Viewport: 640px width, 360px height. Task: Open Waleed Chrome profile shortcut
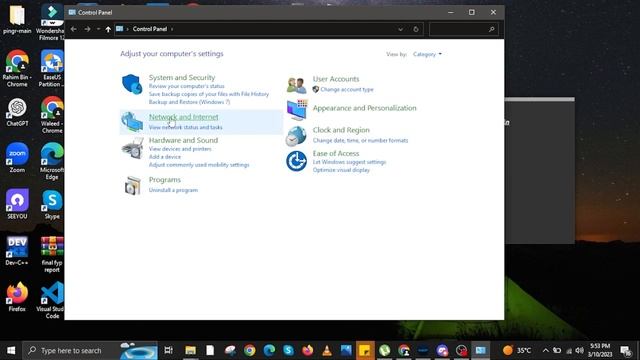[x=52, y=115]
